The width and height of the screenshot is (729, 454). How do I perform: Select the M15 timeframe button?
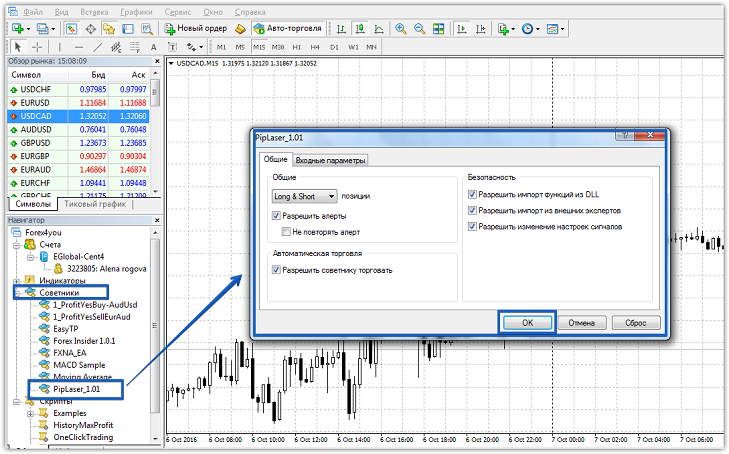[x=258, y=47]
